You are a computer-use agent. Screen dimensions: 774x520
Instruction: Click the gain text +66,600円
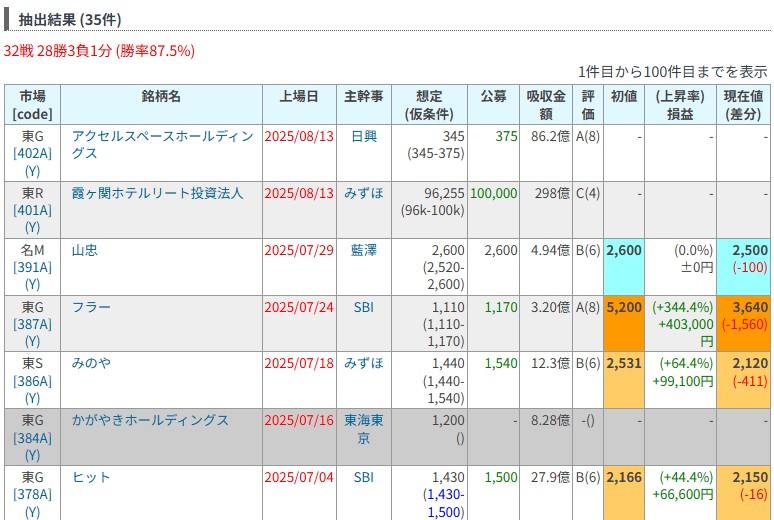click(683, 494)
